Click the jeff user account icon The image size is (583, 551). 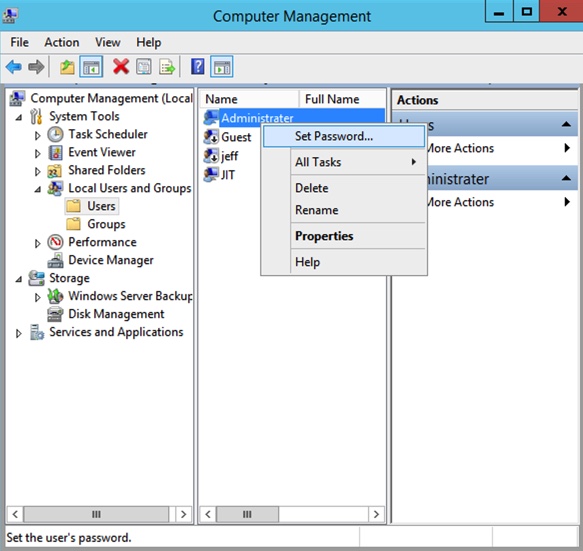point(211,156)
